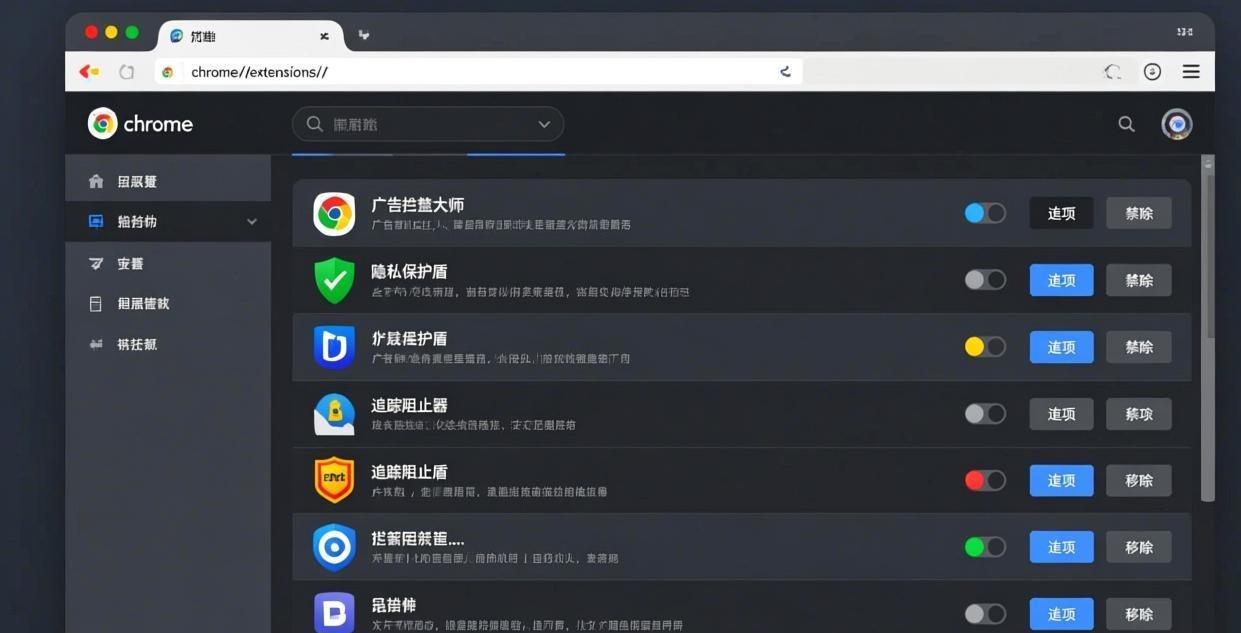
Task: Click the 广告拦截大师 extension title text
Action: pos(417,205)
